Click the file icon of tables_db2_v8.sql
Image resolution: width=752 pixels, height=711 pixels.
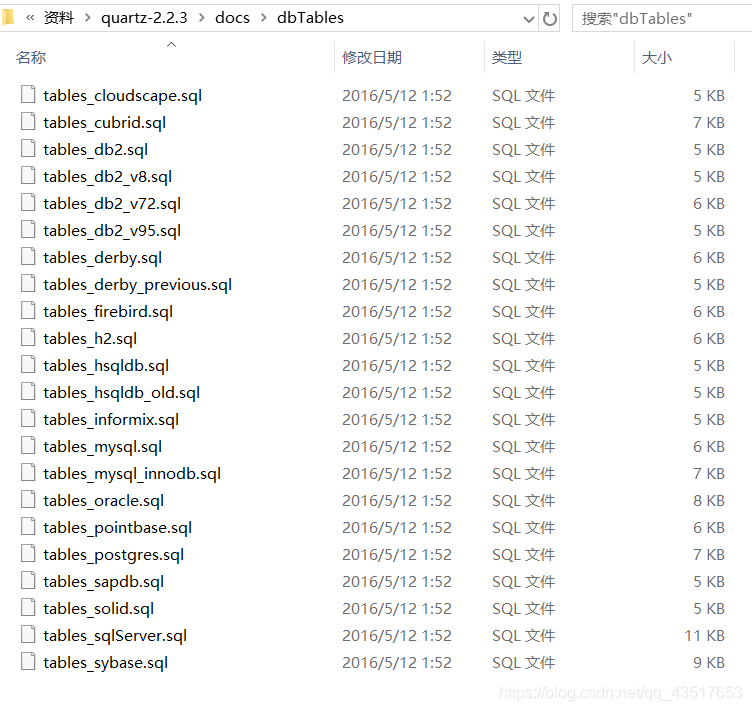click(x=28, y=175)
